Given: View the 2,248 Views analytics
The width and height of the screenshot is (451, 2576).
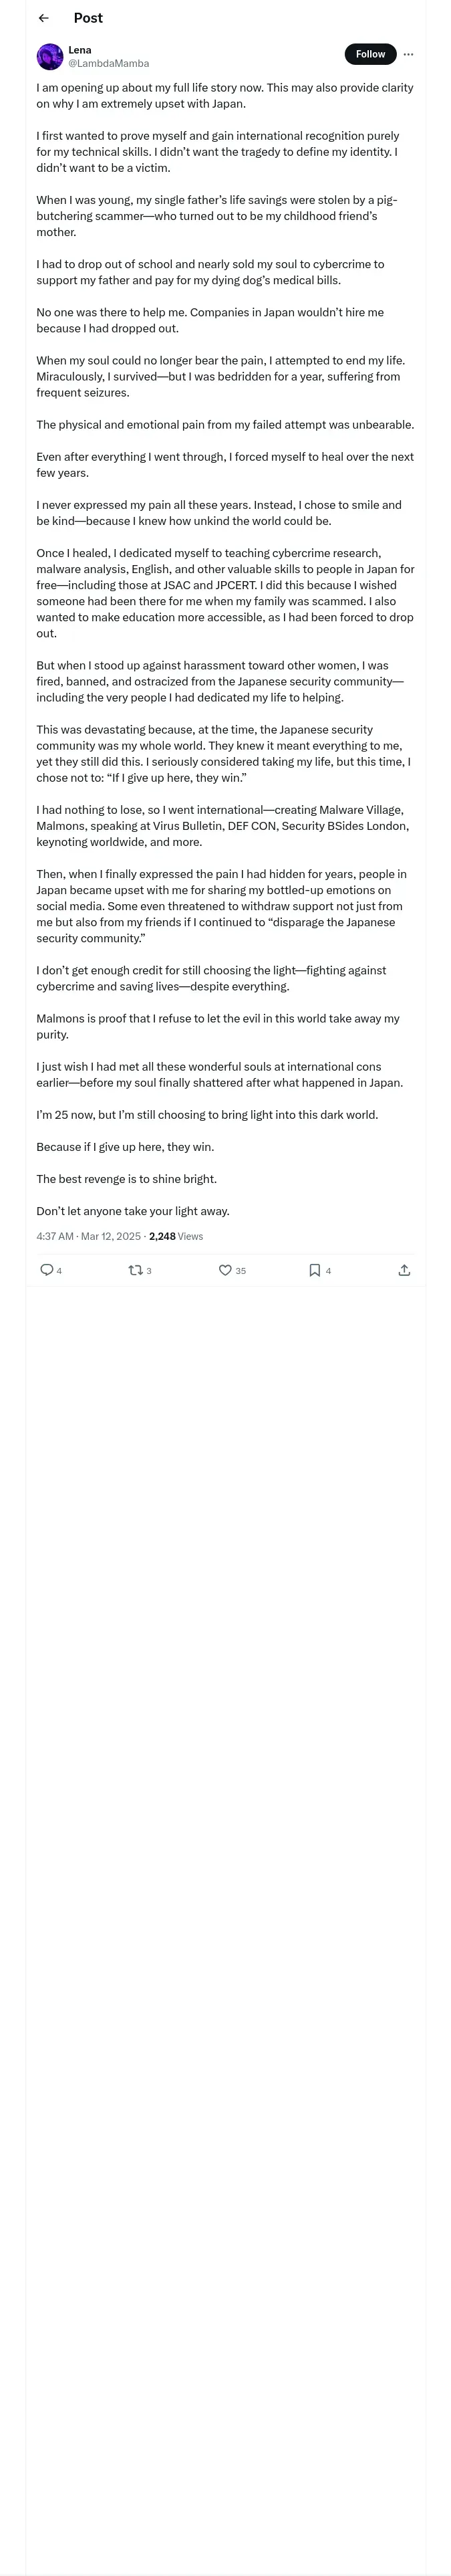Looking at the screenshot, I should tap(176, 1236).
